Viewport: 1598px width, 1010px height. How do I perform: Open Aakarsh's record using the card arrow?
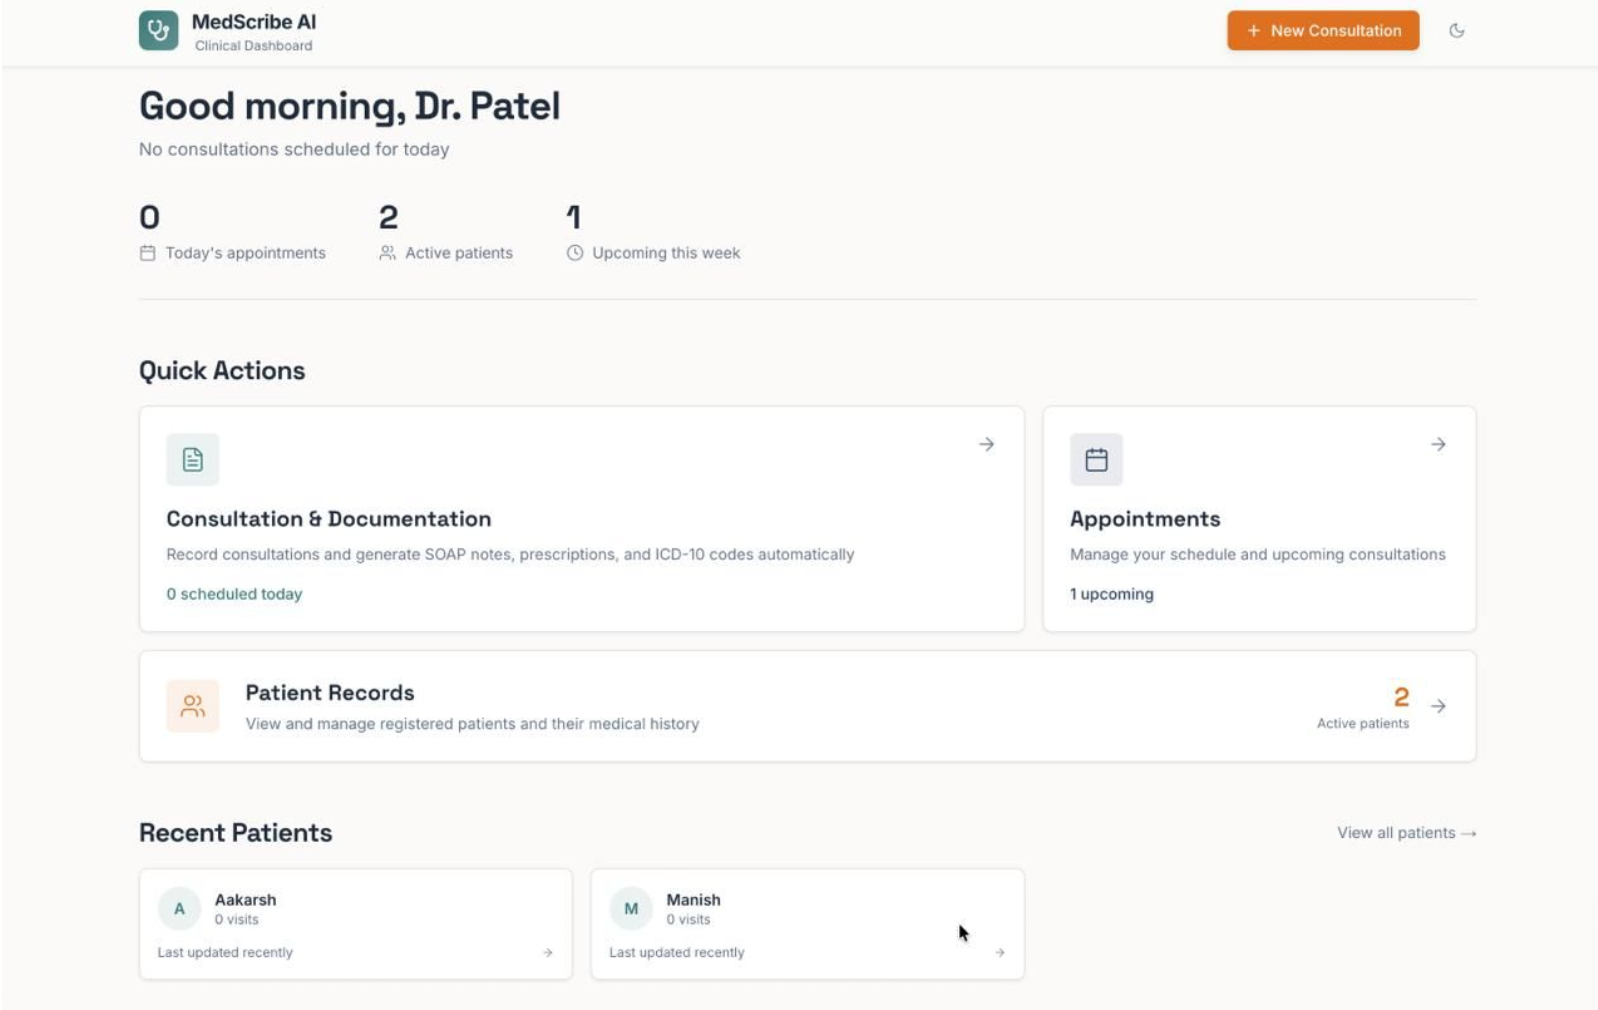click(547, 953)
